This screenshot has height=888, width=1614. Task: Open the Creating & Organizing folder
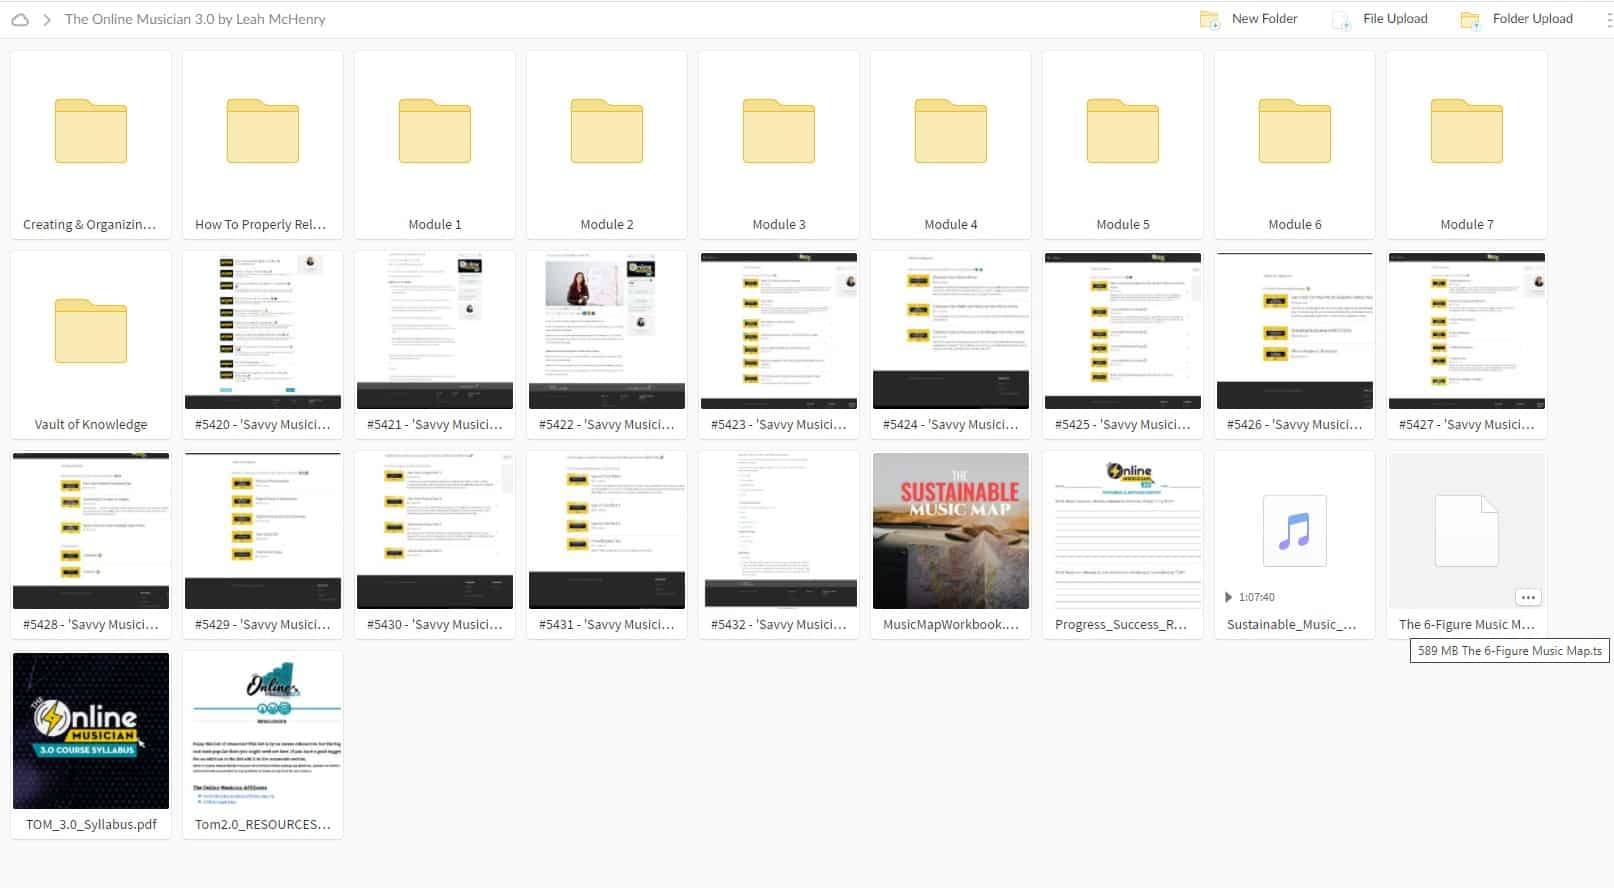coord(90,131)
